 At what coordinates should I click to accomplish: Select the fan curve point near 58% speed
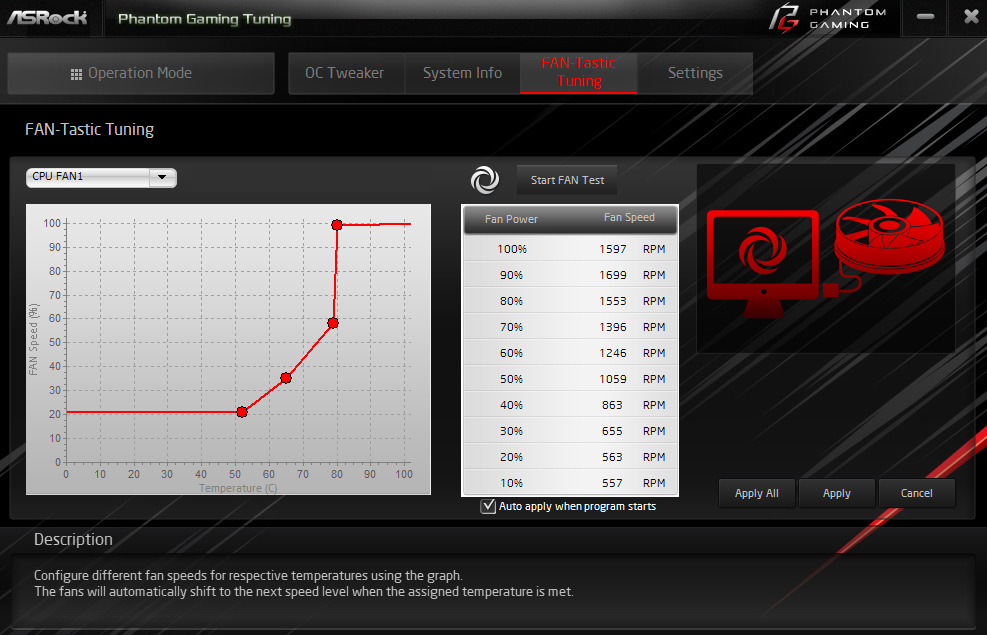[x=333, y=323]
